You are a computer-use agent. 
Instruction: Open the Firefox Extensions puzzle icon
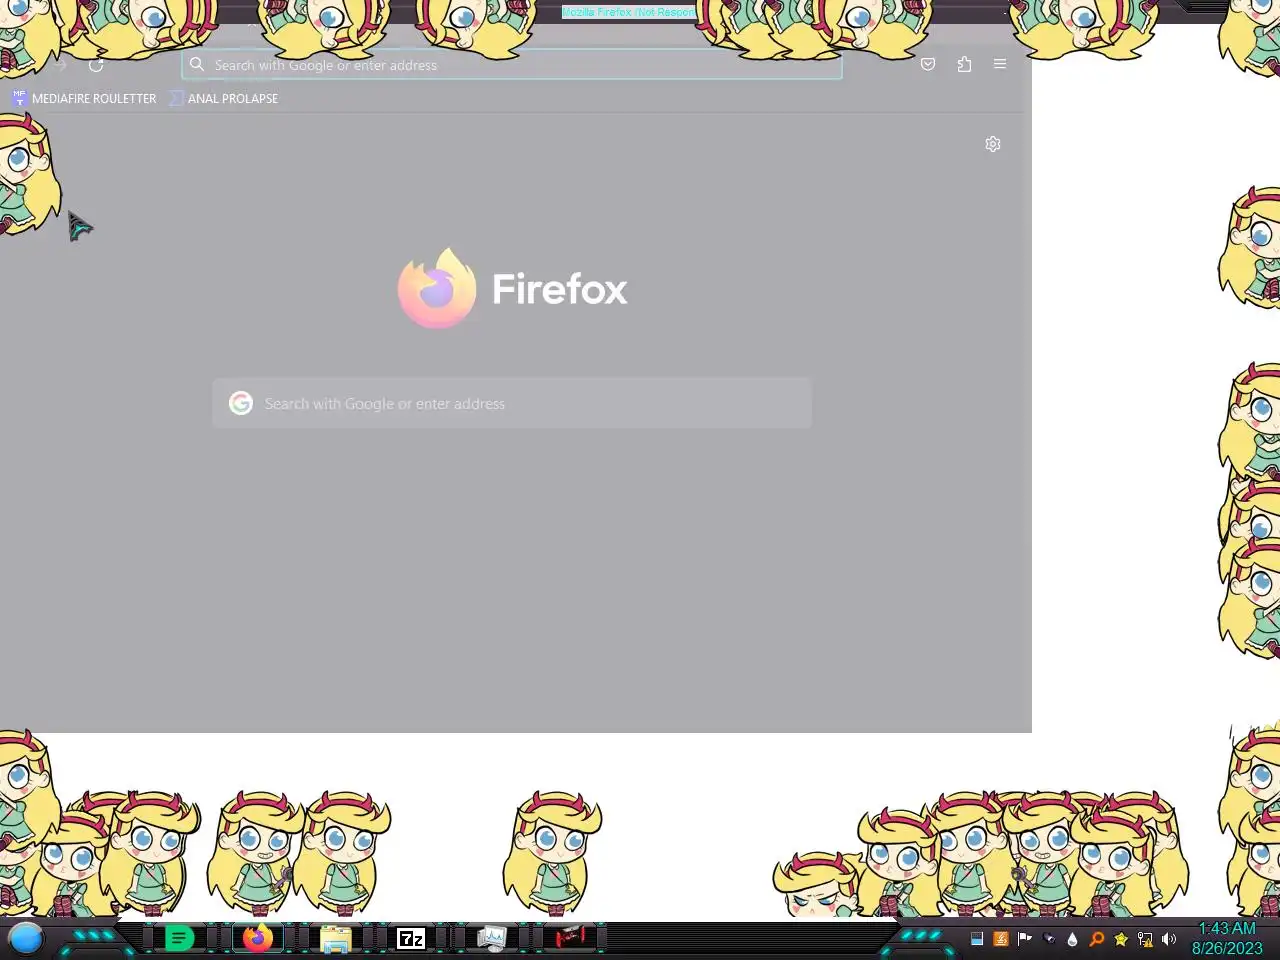964,64
